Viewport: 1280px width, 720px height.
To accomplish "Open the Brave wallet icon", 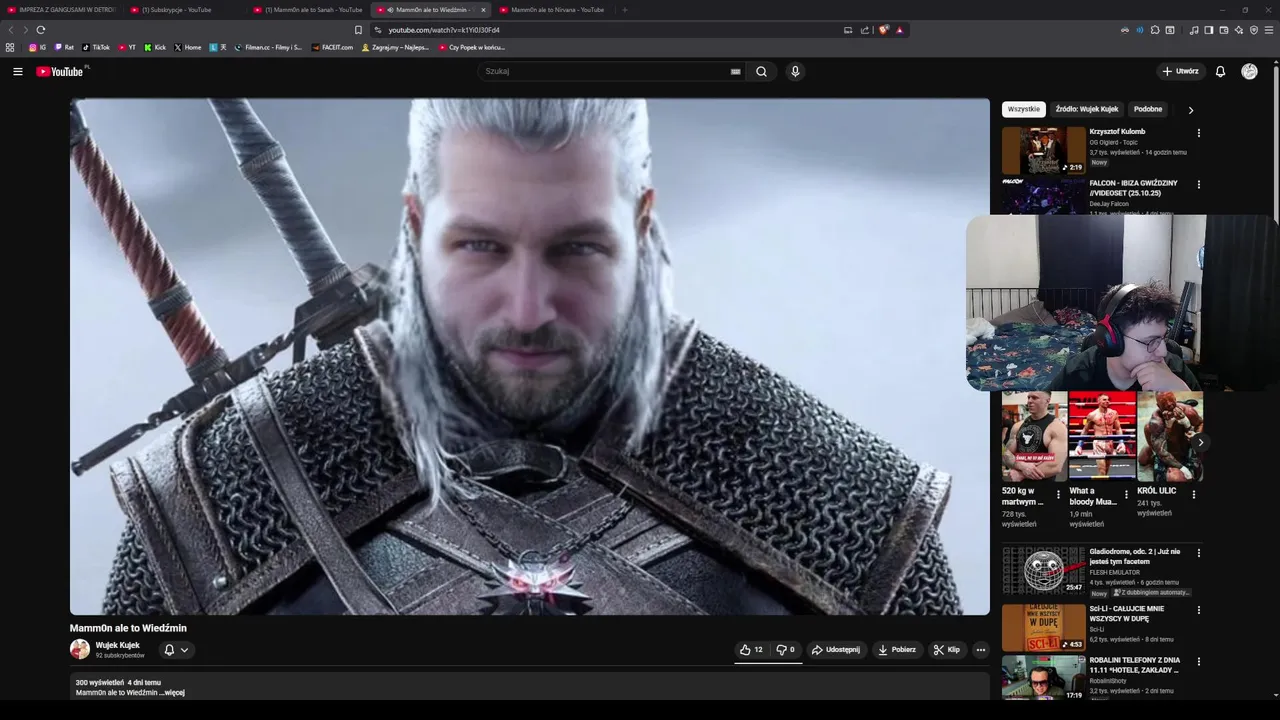I will 1223,30.
